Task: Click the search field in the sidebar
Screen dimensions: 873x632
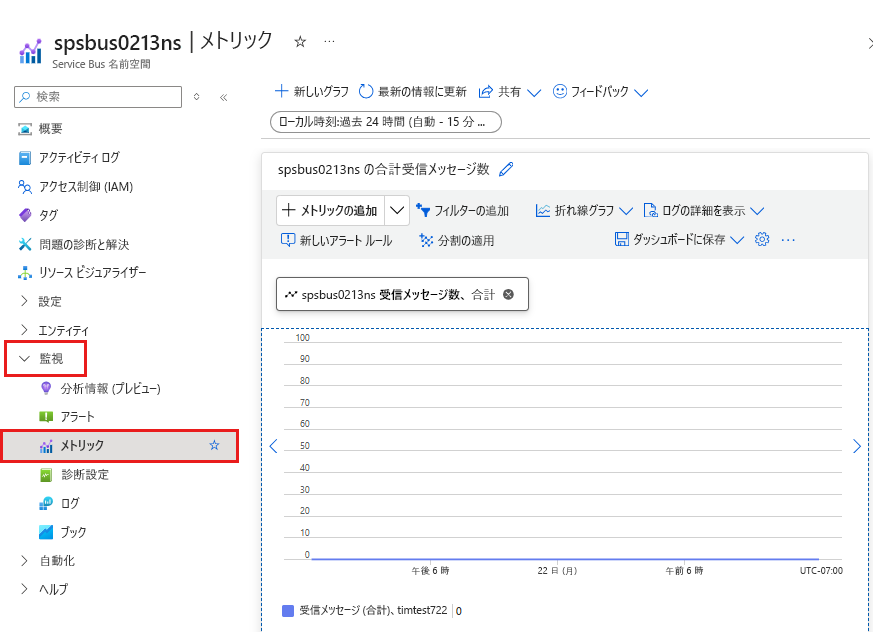Action: click(x=98, y=97)
